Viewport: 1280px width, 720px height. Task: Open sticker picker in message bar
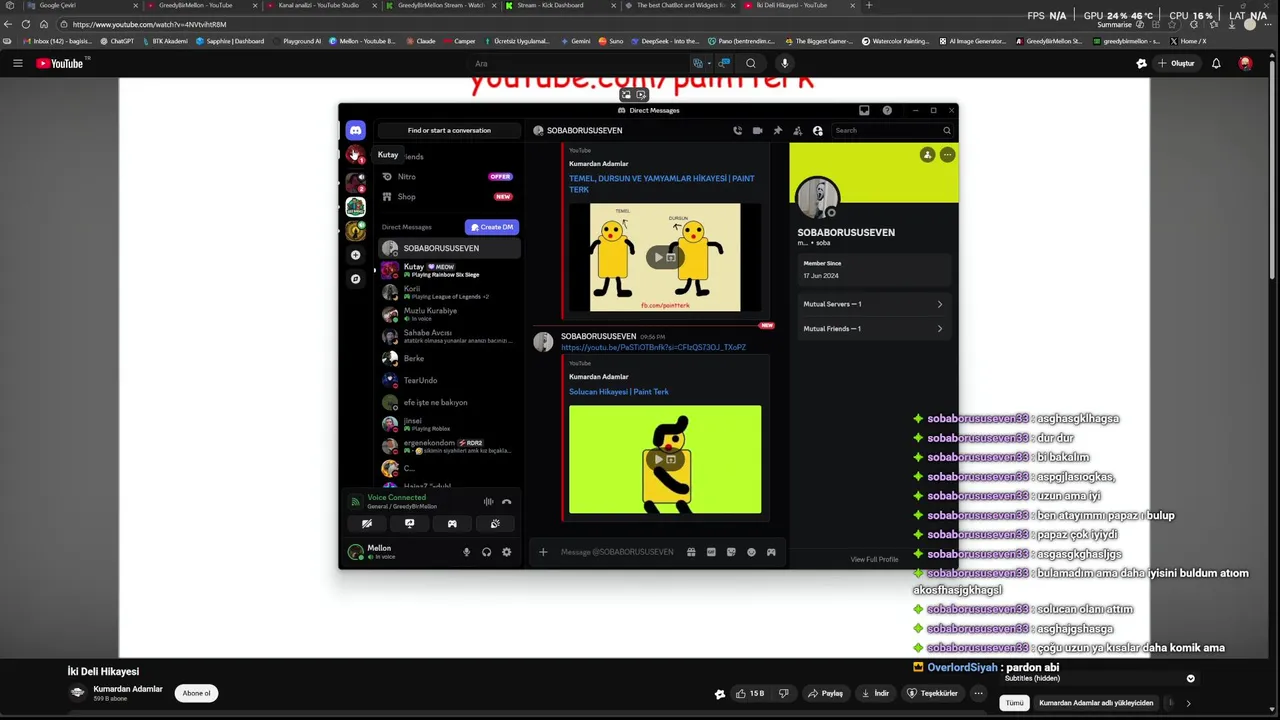(x=731, y=552)
